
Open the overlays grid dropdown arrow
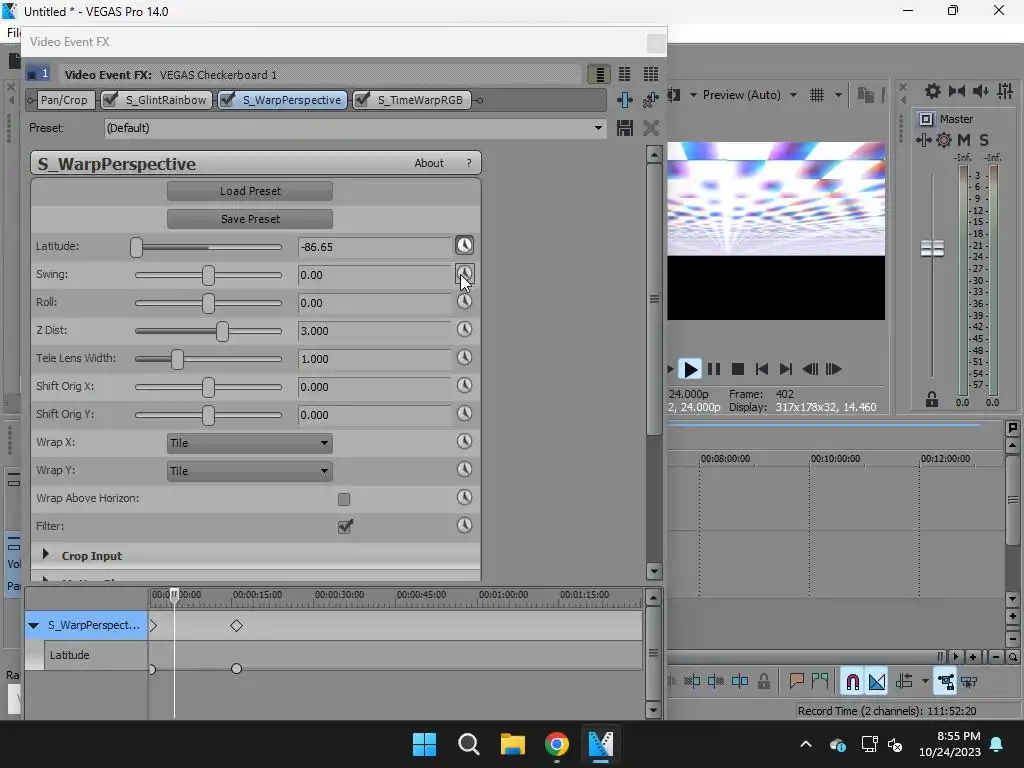[x=838, y=95]
